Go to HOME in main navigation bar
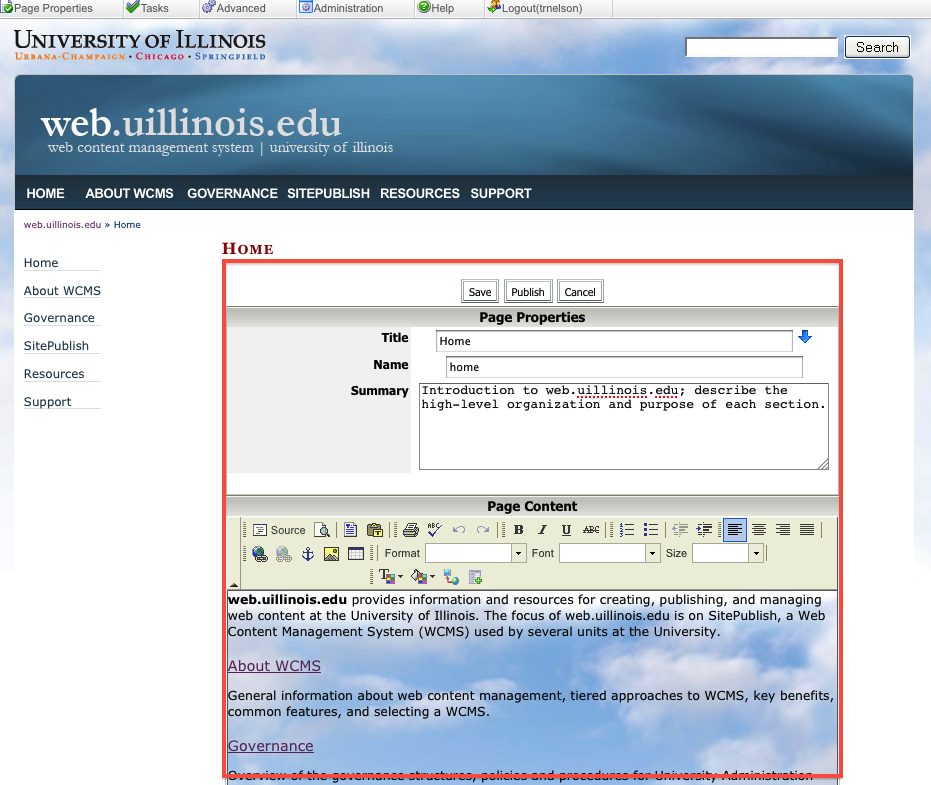This screenshot has height=785, width=931. [x=45, y=194]
